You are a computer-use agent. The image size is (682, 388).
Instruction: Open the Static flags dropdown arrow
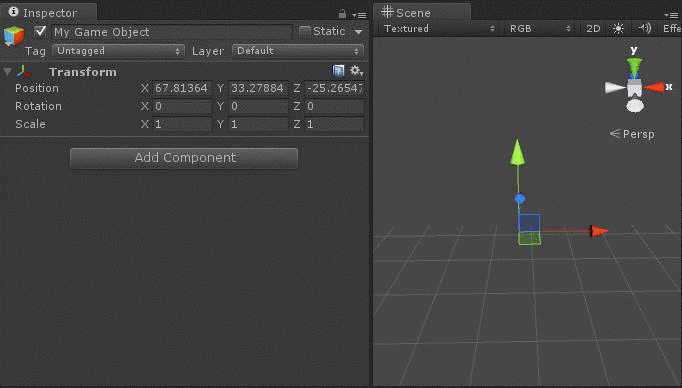[358, 32]
